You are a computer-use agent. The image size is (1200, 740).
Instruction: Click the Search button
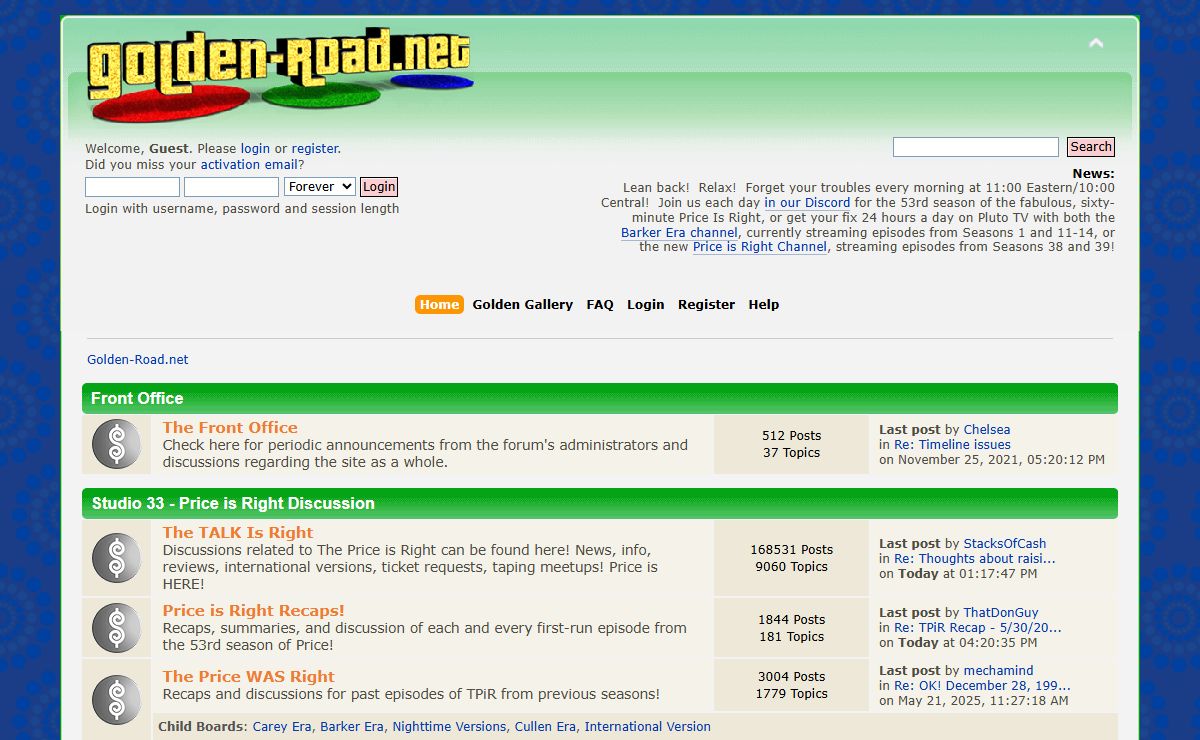[1091, 147]
